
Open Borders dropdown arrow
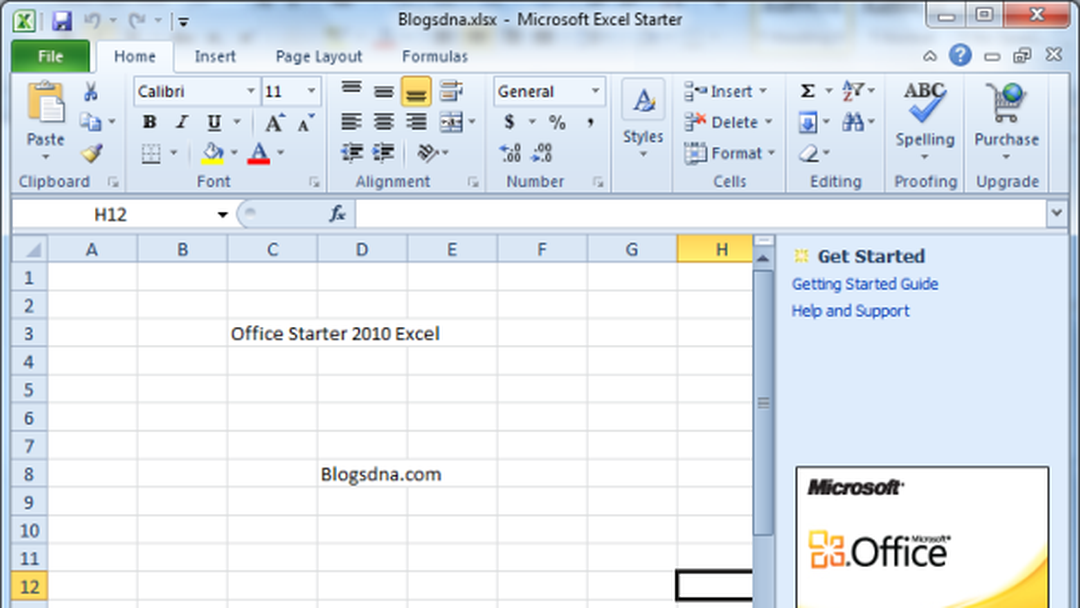coord(174,153)
